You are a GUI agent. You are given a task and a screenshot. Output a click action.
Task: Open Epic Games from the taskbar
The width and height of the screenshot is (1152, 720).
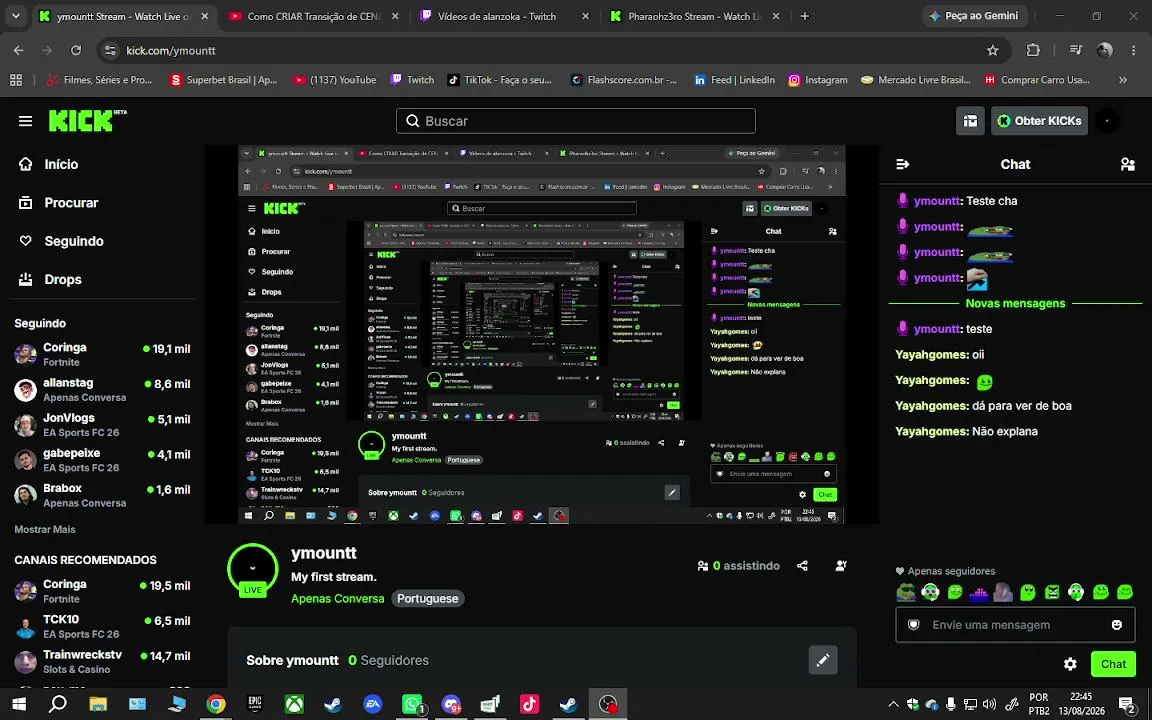[x=255, y=705]
